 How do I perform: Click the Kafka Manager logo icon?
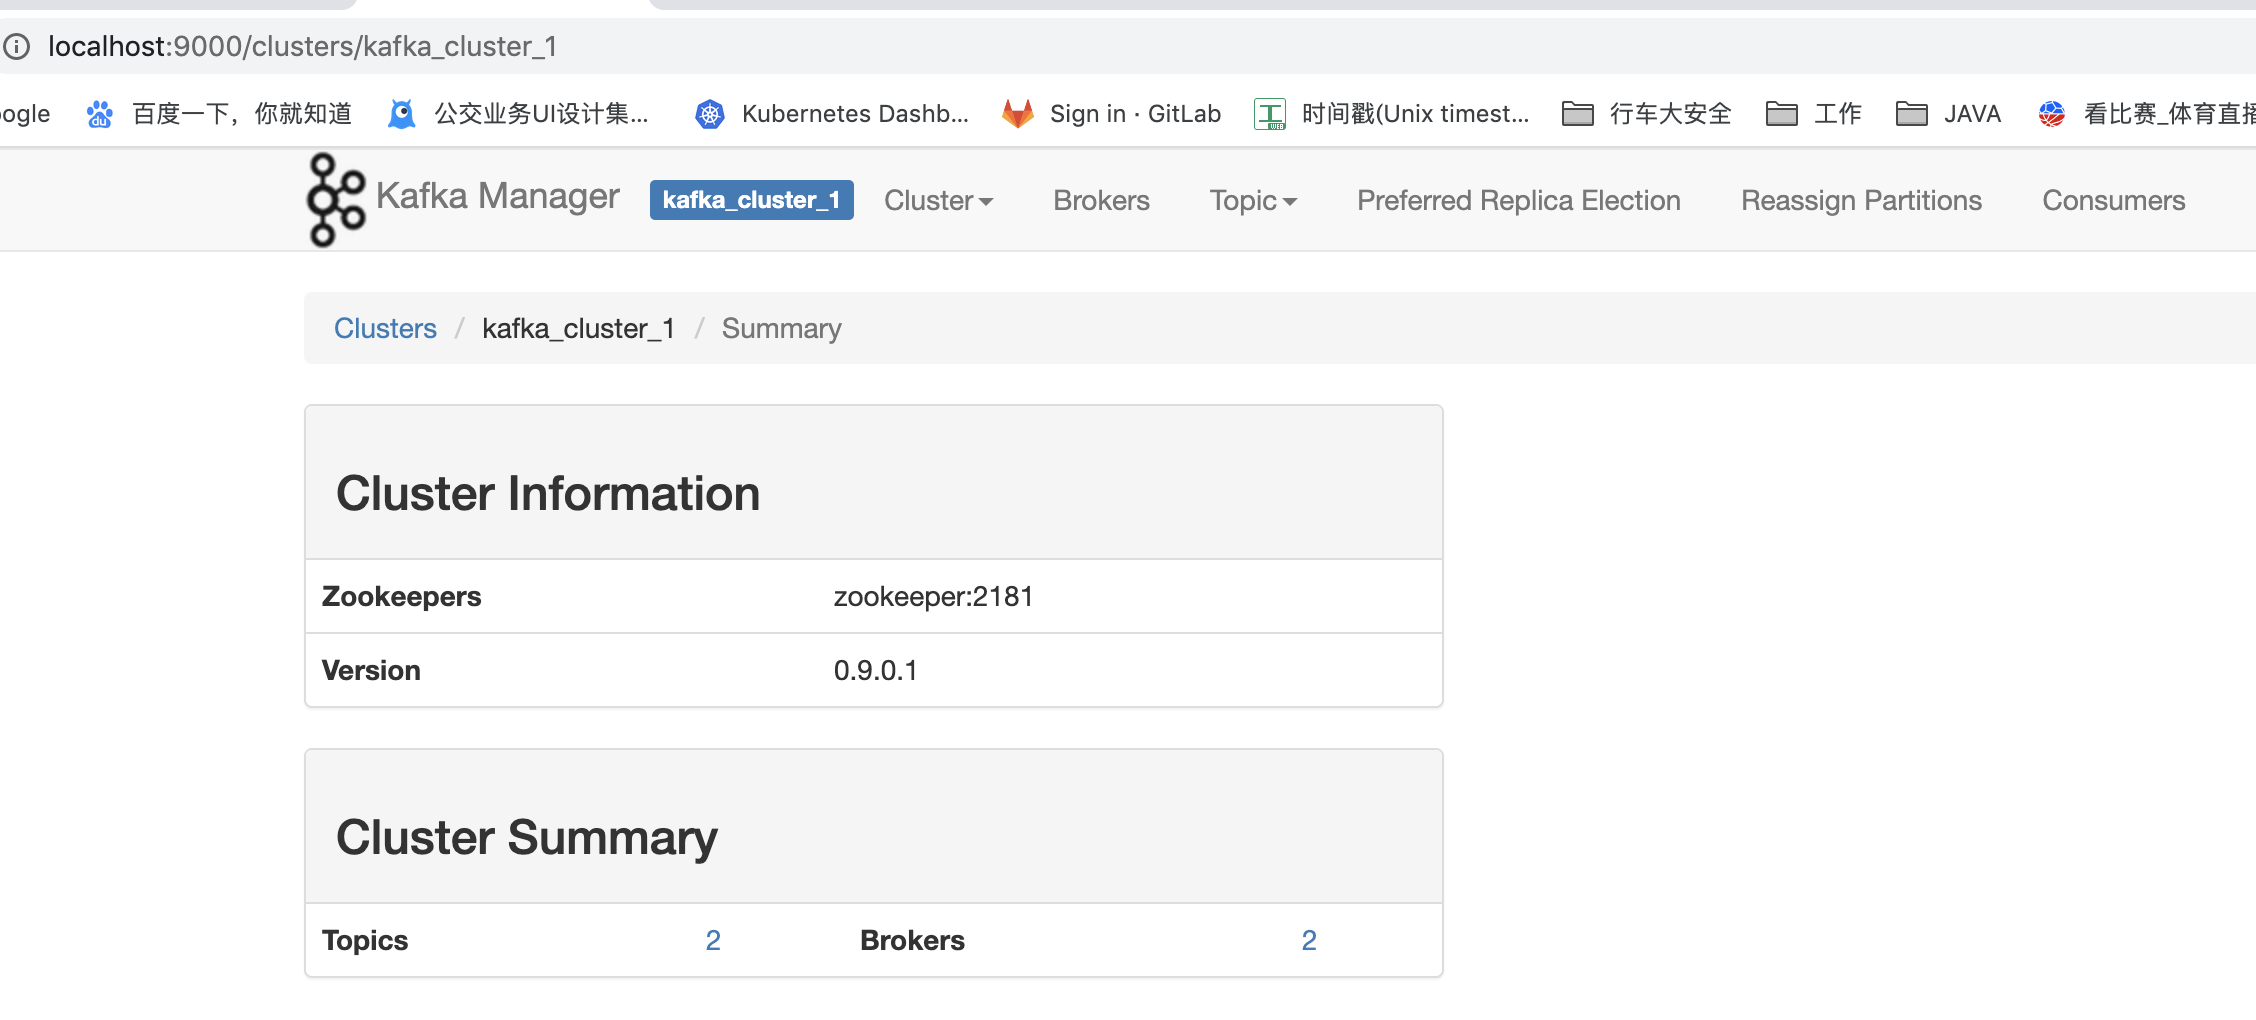pos(336,199)
